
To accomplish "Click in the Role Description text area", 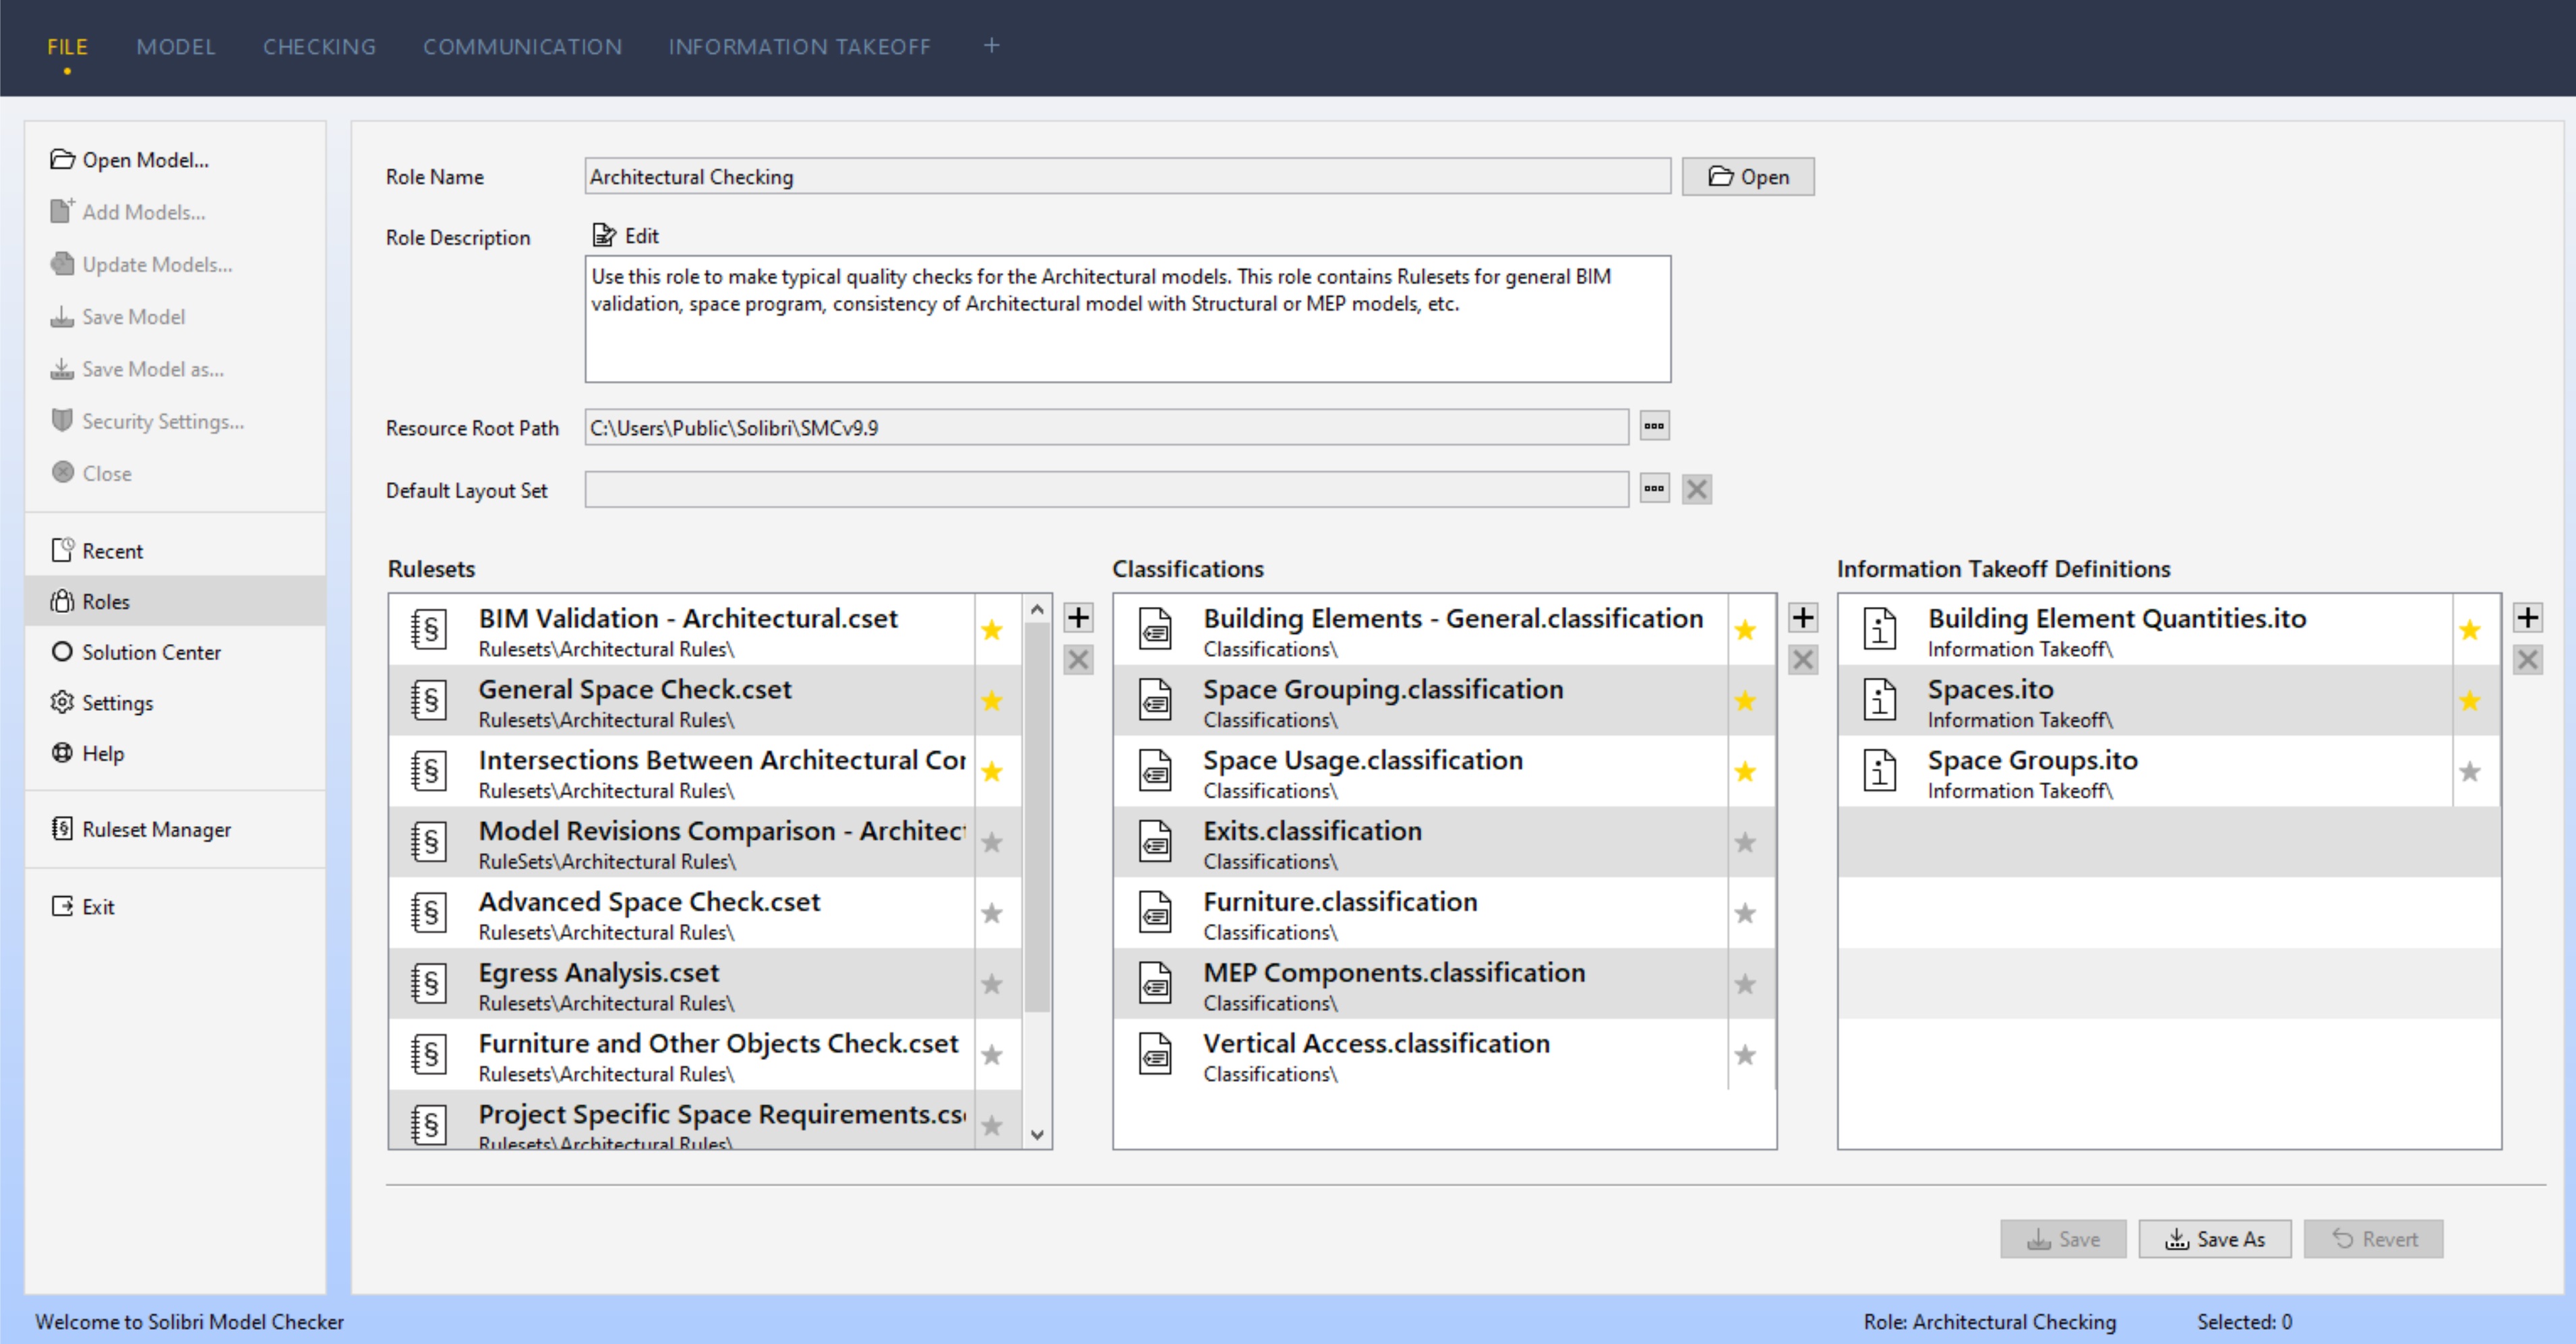I will pyautogui.click(x=1127, y=319).
